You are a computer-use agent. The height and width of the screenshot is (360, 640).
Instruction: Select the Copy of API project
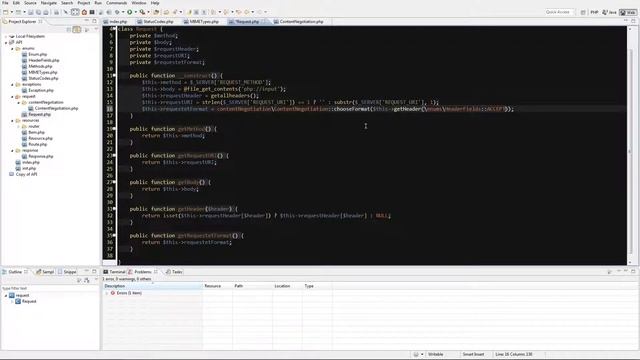pos(26,175)
